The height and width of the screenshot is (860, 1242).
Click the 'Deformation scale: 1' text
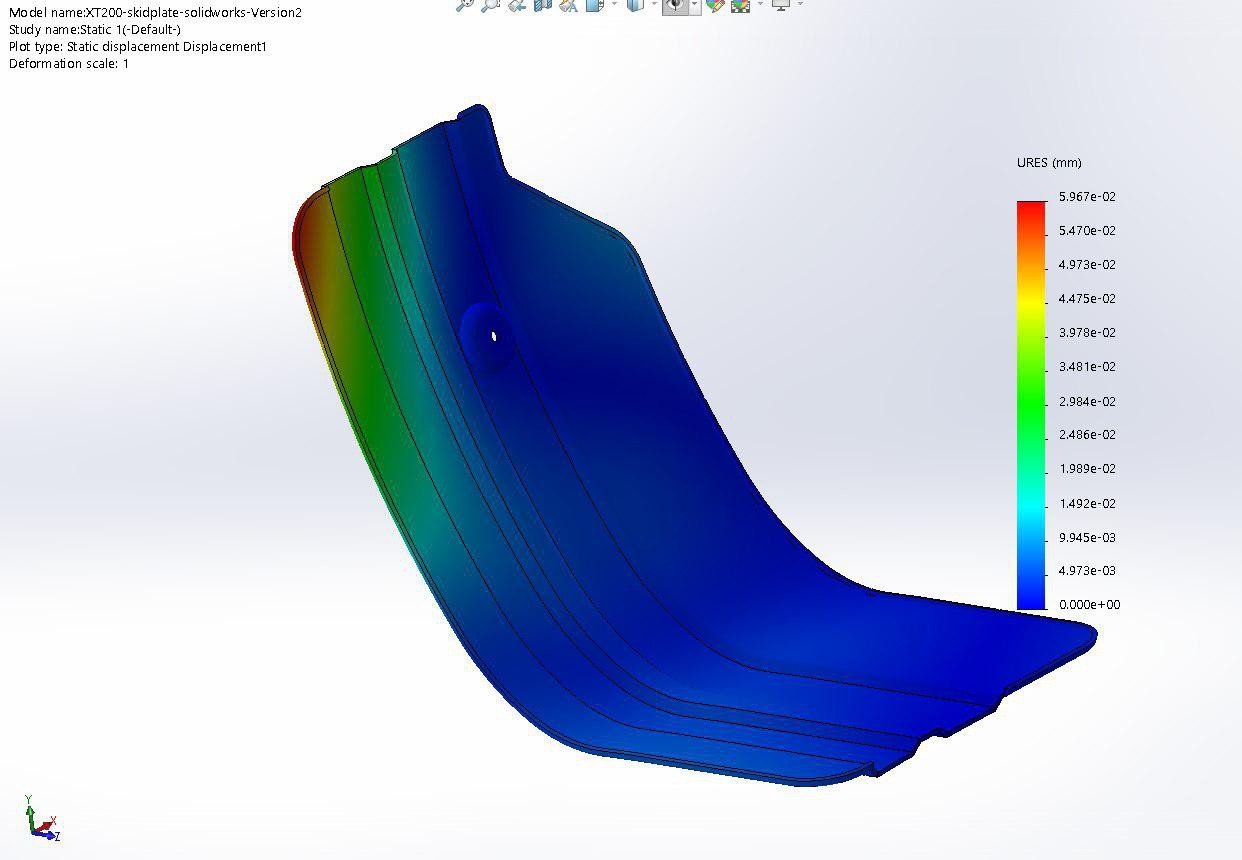tap(69, 64)
